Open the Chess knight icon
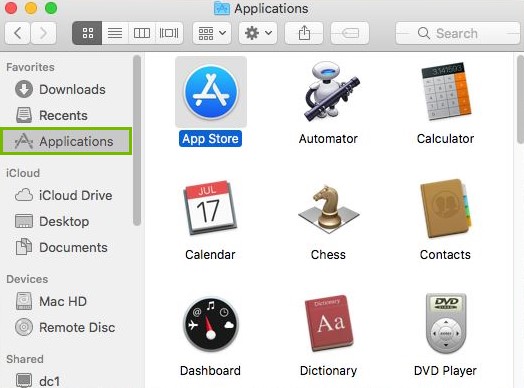This screenshot has width=524, height=388. 329,209
